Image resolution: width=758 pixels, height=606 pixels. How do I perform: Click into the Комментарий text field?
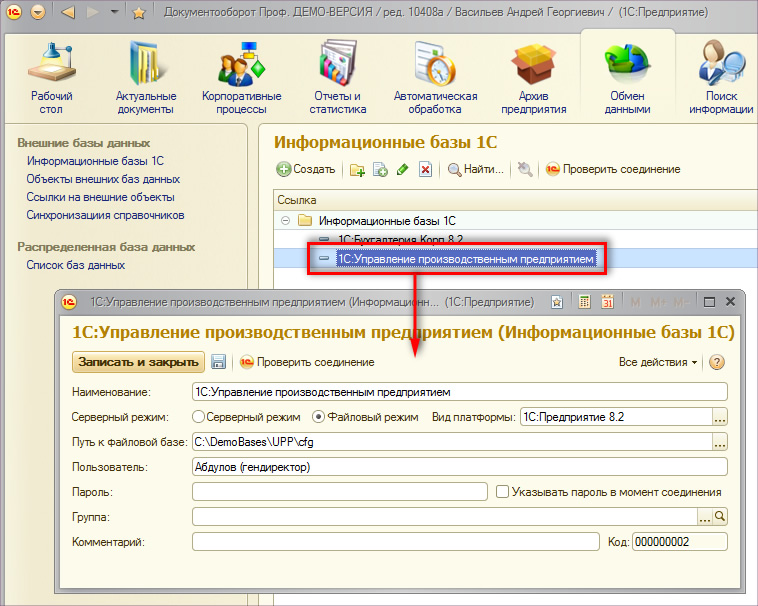click(395, 542)
